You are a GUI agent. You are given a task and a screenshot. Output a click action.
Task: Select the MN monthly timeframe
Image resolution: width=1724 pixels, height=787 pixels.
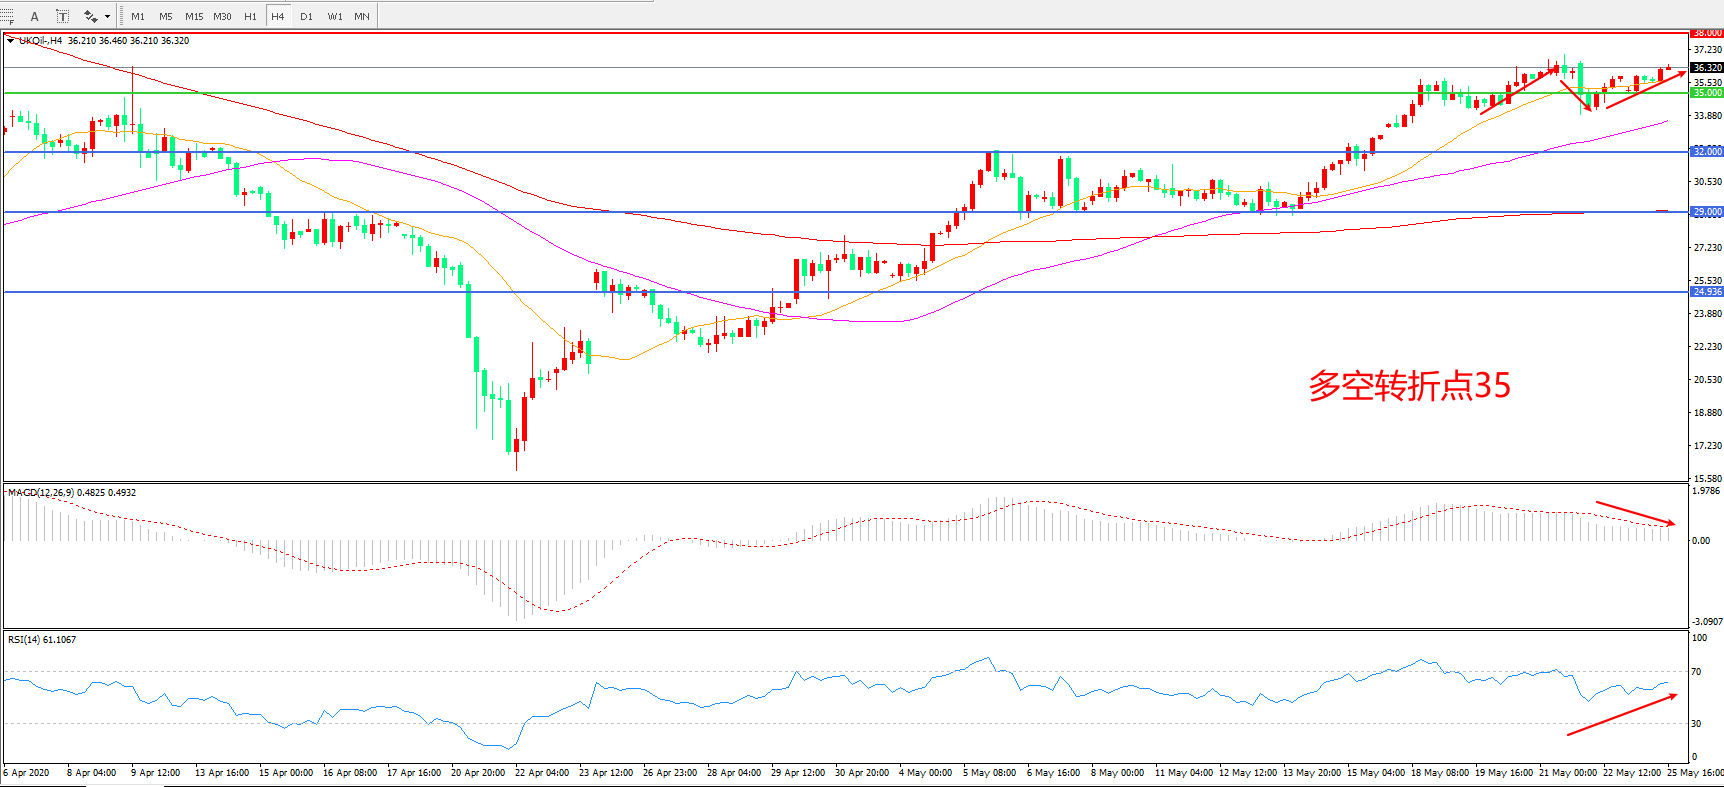click(x=362, y=16)
